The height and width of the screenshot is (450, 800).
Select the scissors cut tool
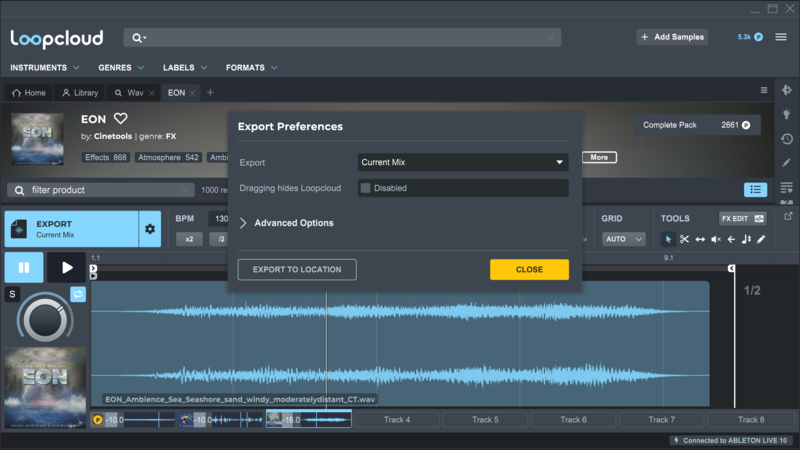(x=684, y=240)
